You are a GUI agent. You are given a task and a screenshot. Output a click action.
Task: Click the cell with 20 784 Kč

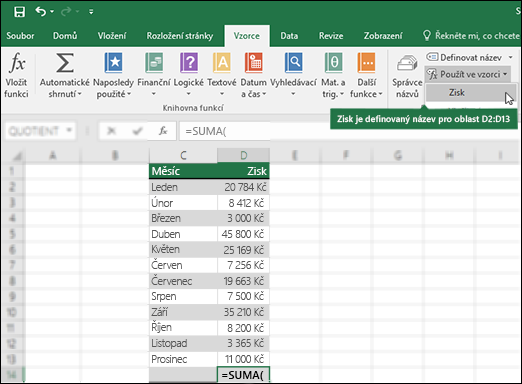tap(243, 187)
